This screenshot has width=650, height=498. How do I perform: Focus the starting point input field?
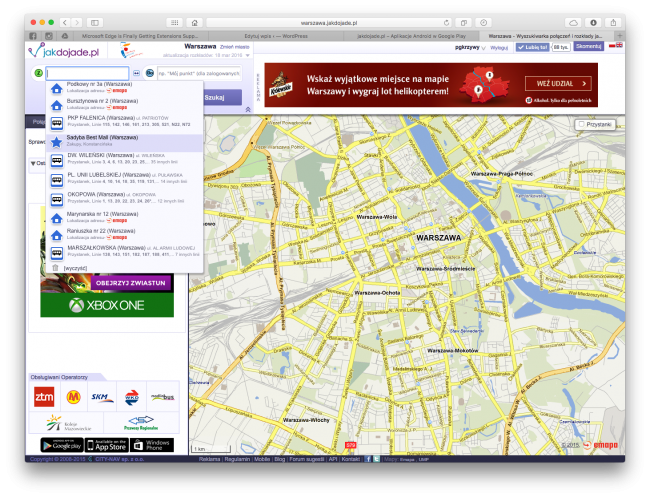tap(87, 73)
